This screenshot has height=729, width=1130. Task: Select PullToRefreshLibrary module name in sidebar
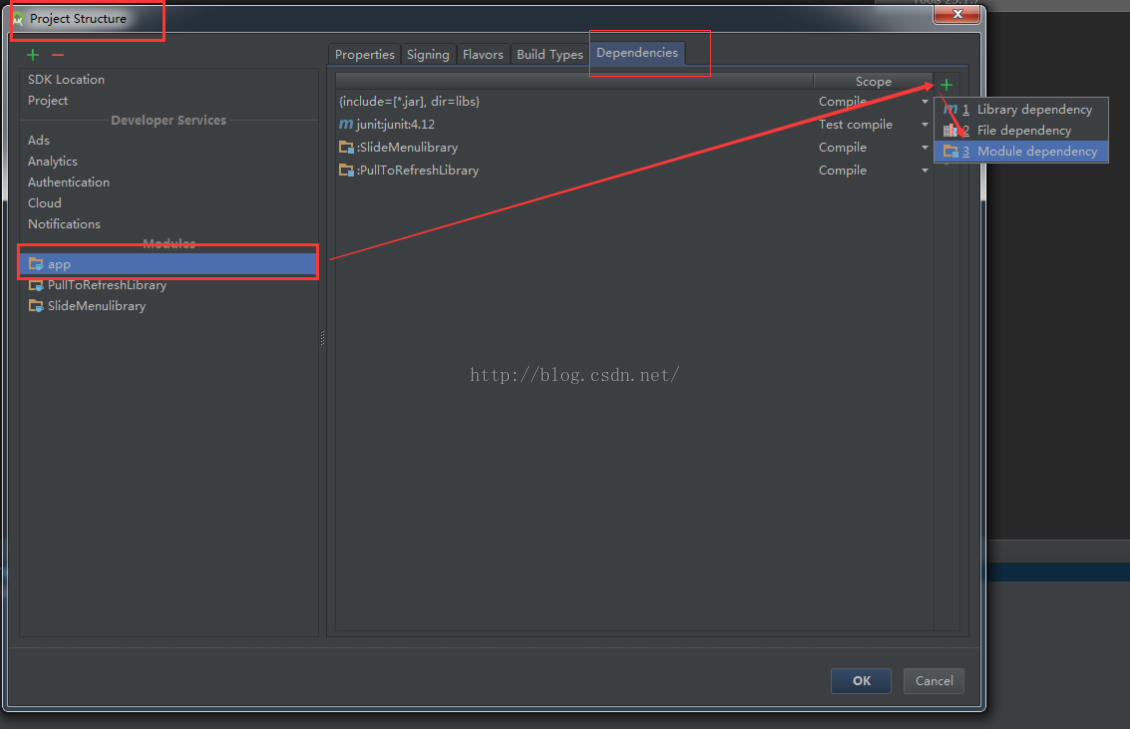[x=107, y=285]
